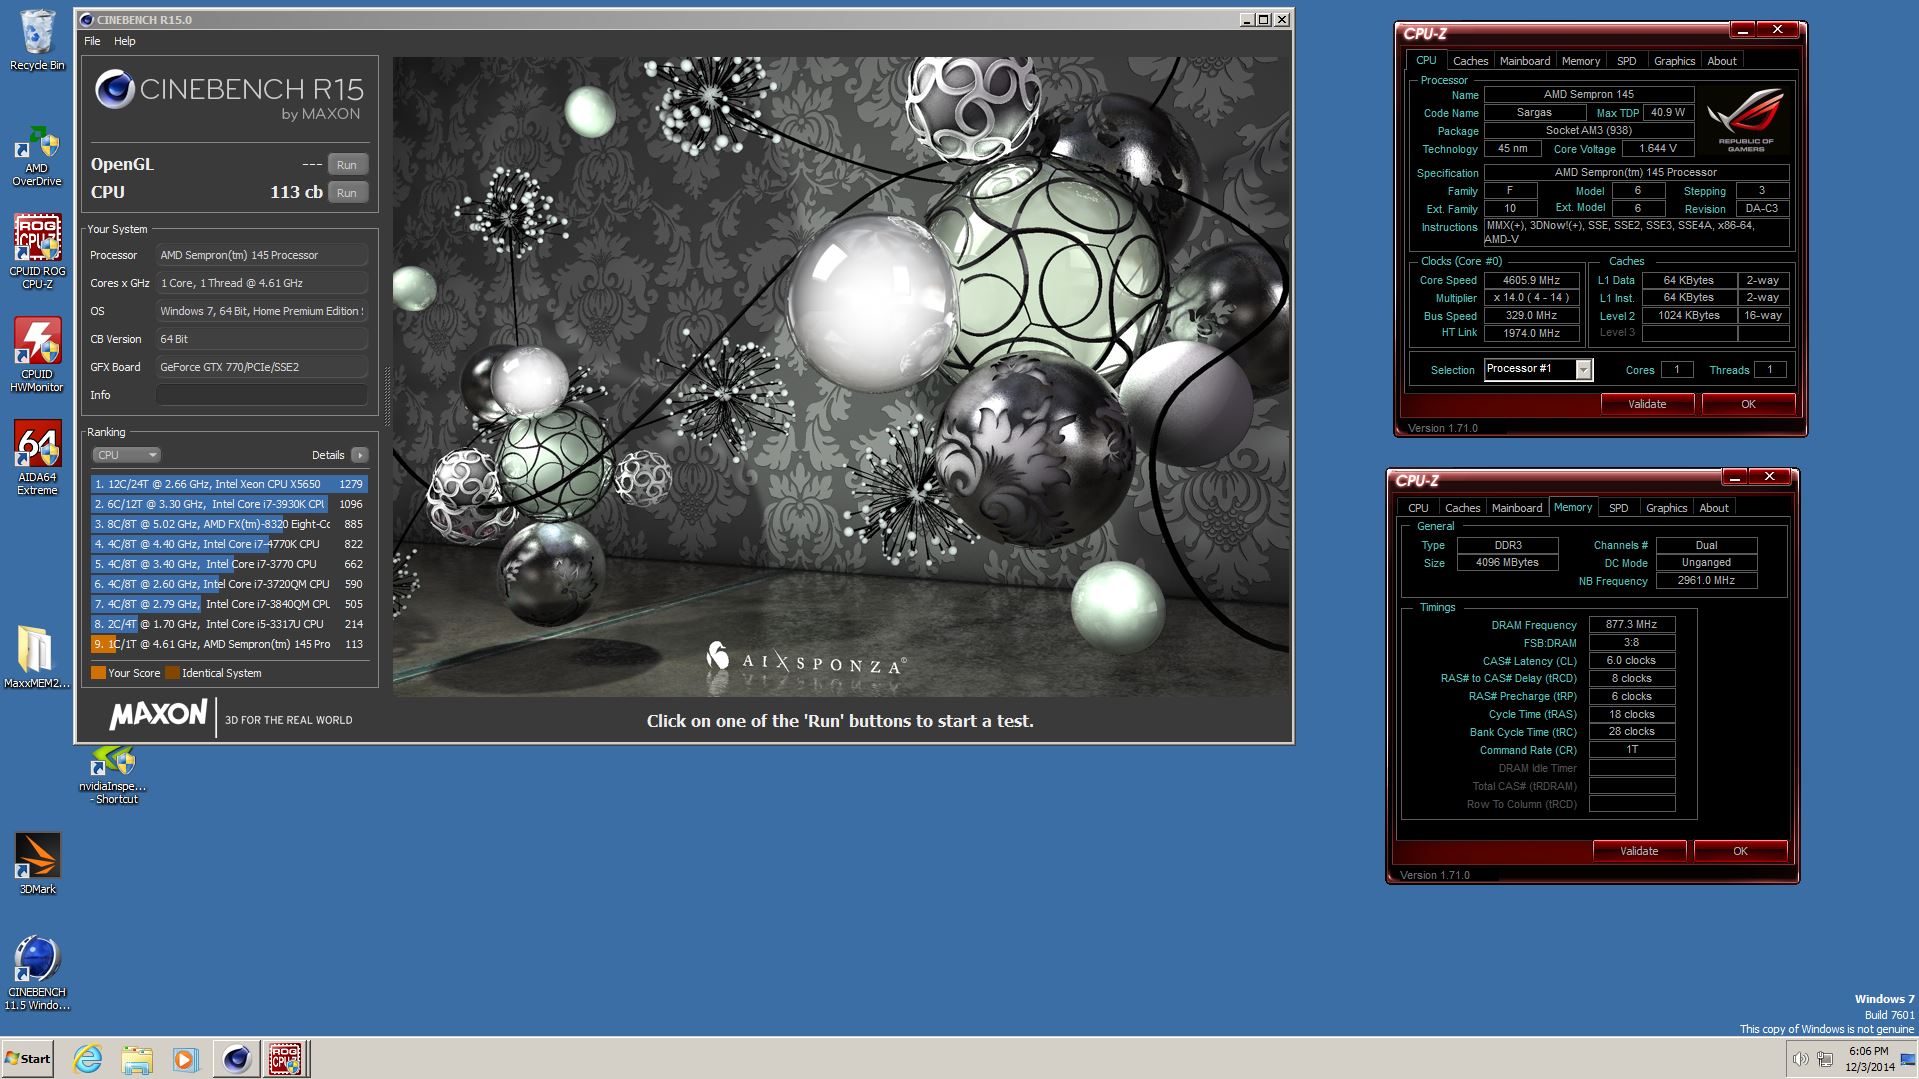This screenshot has height=1079, width=1919.
Task: Switch to Cinebench taskbar button
Action: coord(237,1058)
